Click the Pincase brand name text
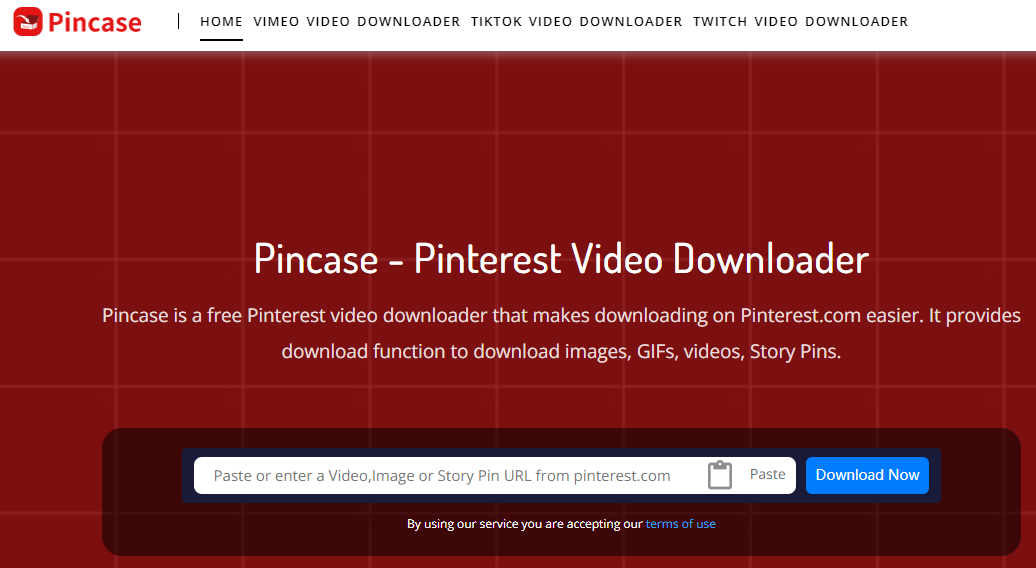 point(94,22)
